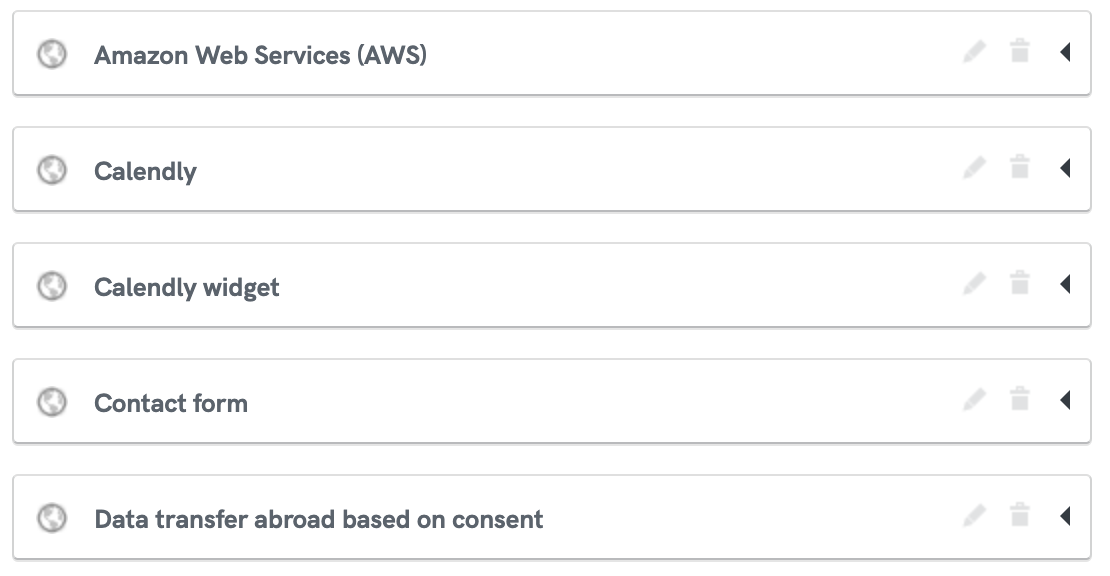
Task: Edit the Contact form entry
Action: (974, 400)
